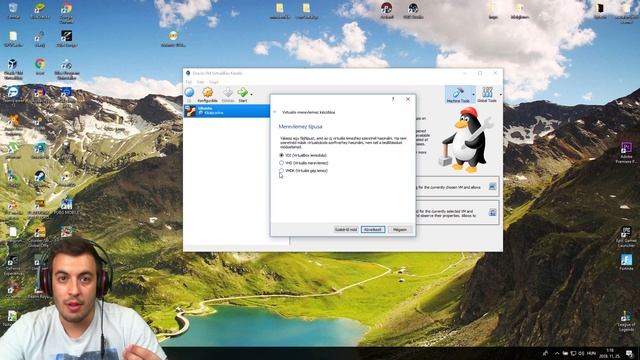Expand the Global Tools dropdown arrow
This screenshot has width=640, height=360.
click(500, 94)
